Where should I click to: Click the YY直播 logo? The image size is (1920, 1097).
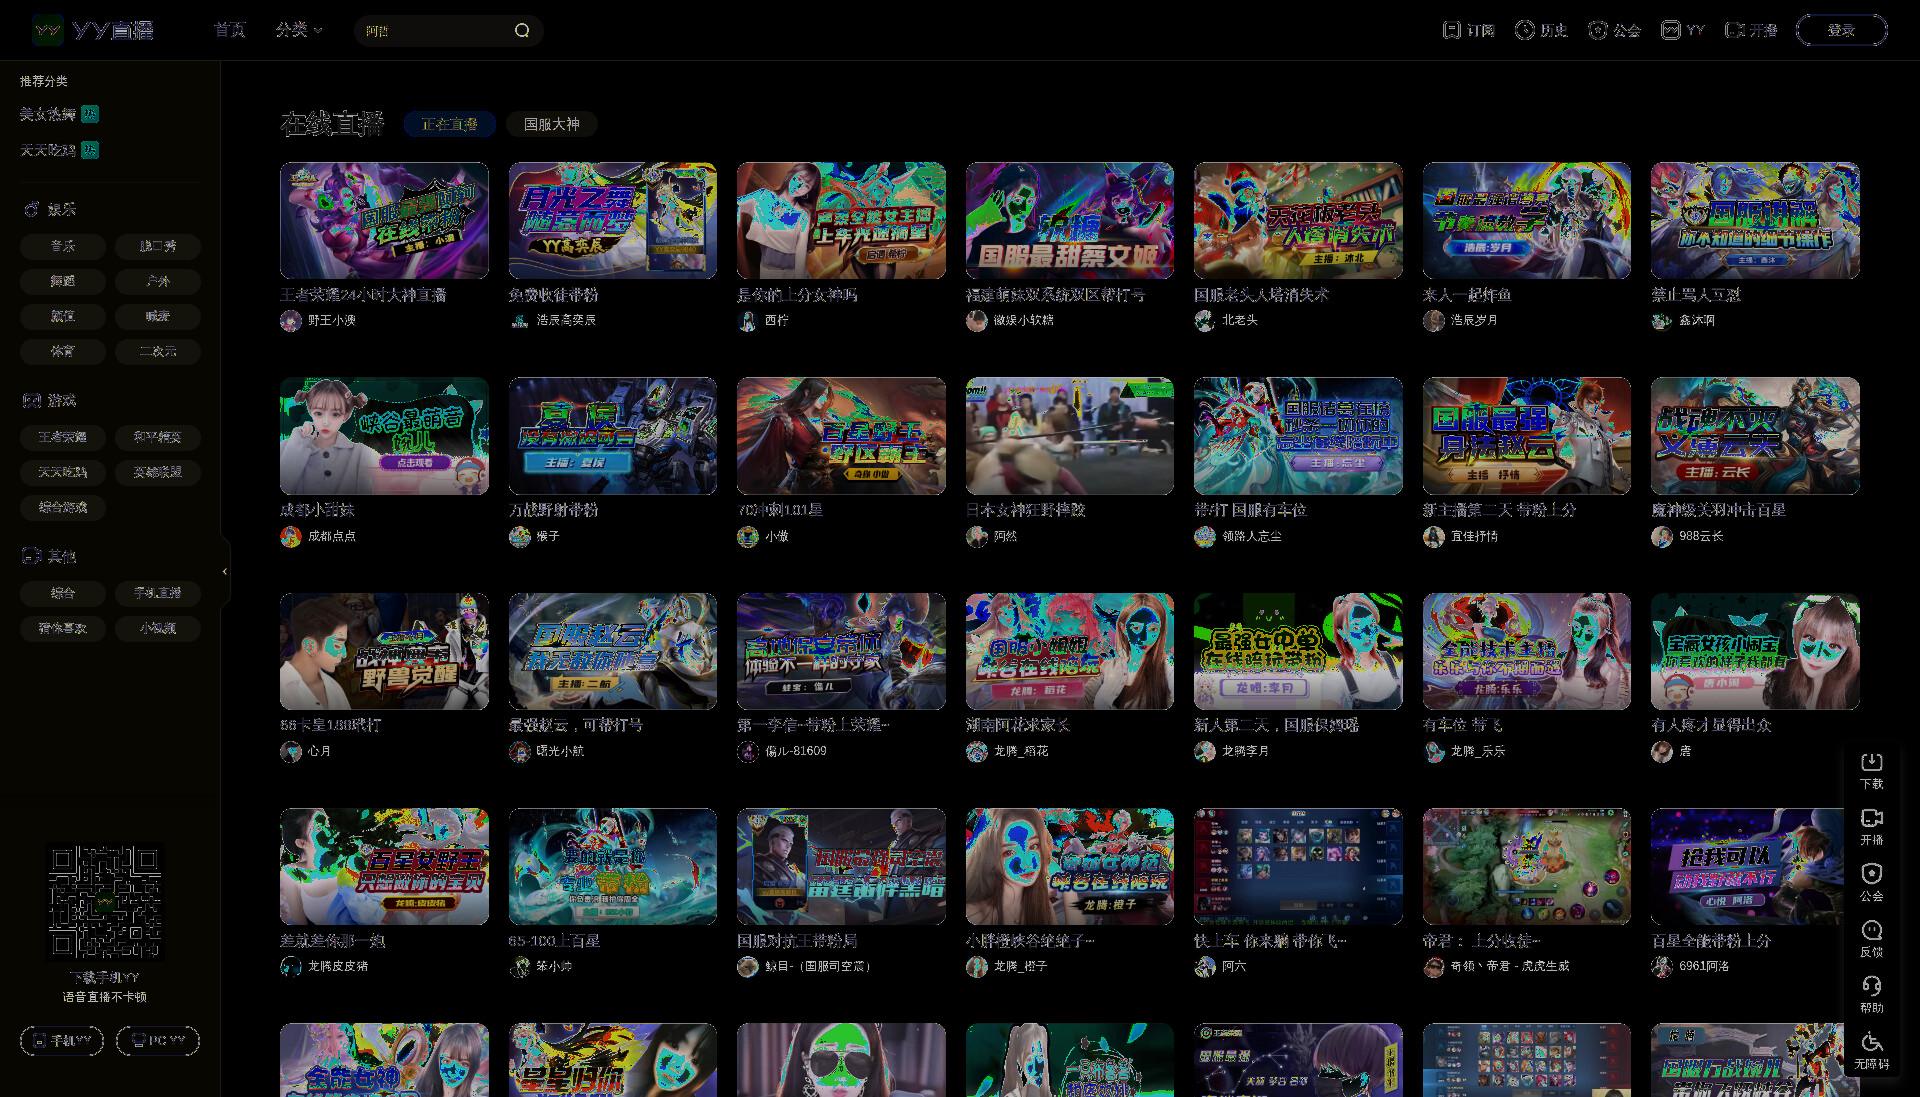pos(93,30)
